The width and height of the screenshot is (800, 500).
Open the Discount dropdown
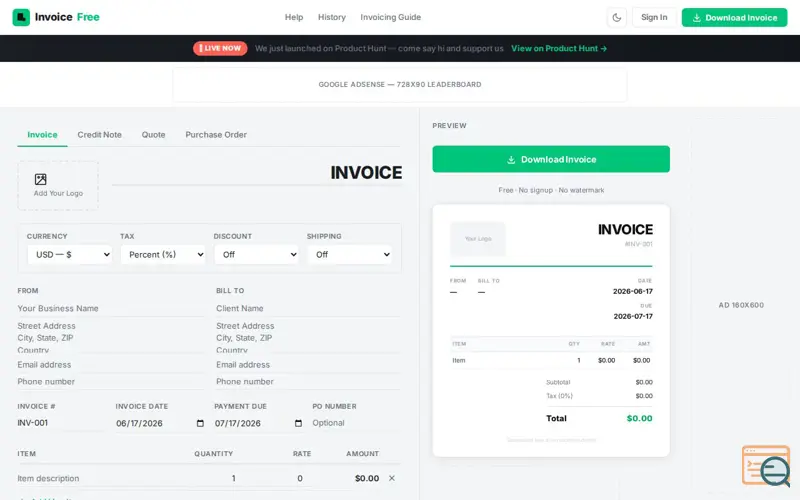(256, 255)
